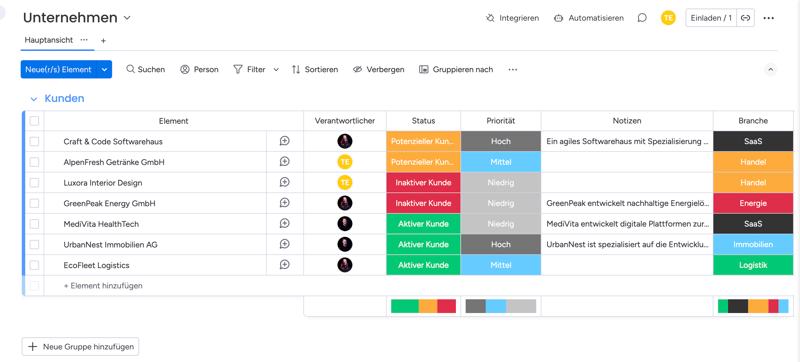Click Priorität summary color bar
This screenshot has width=800, height=362.
501,306
